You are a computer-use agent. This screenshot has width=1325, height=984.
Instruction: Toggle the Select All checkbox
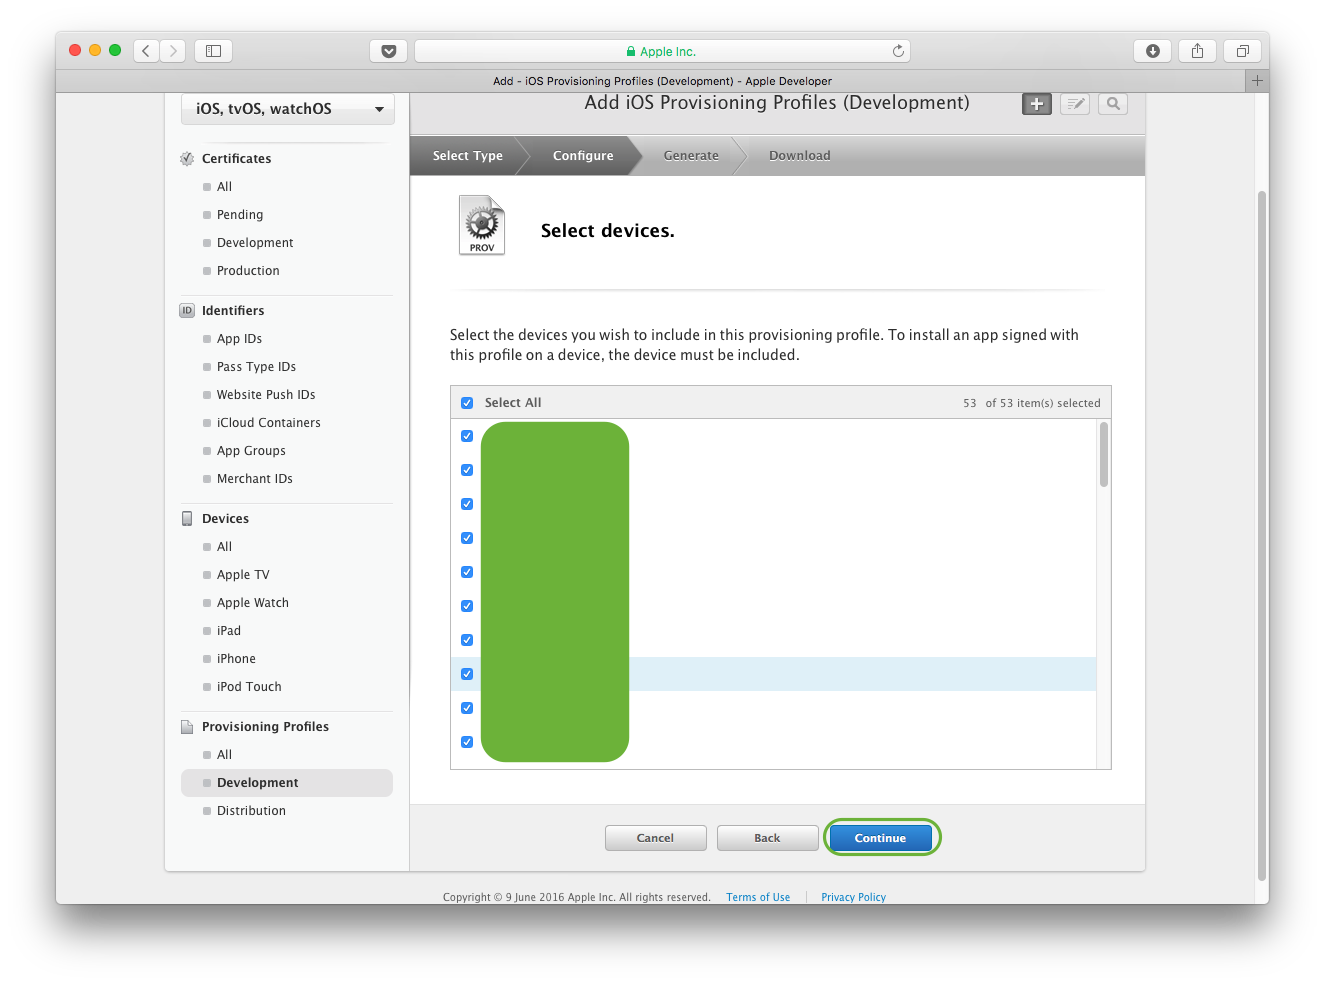point(467,403)
